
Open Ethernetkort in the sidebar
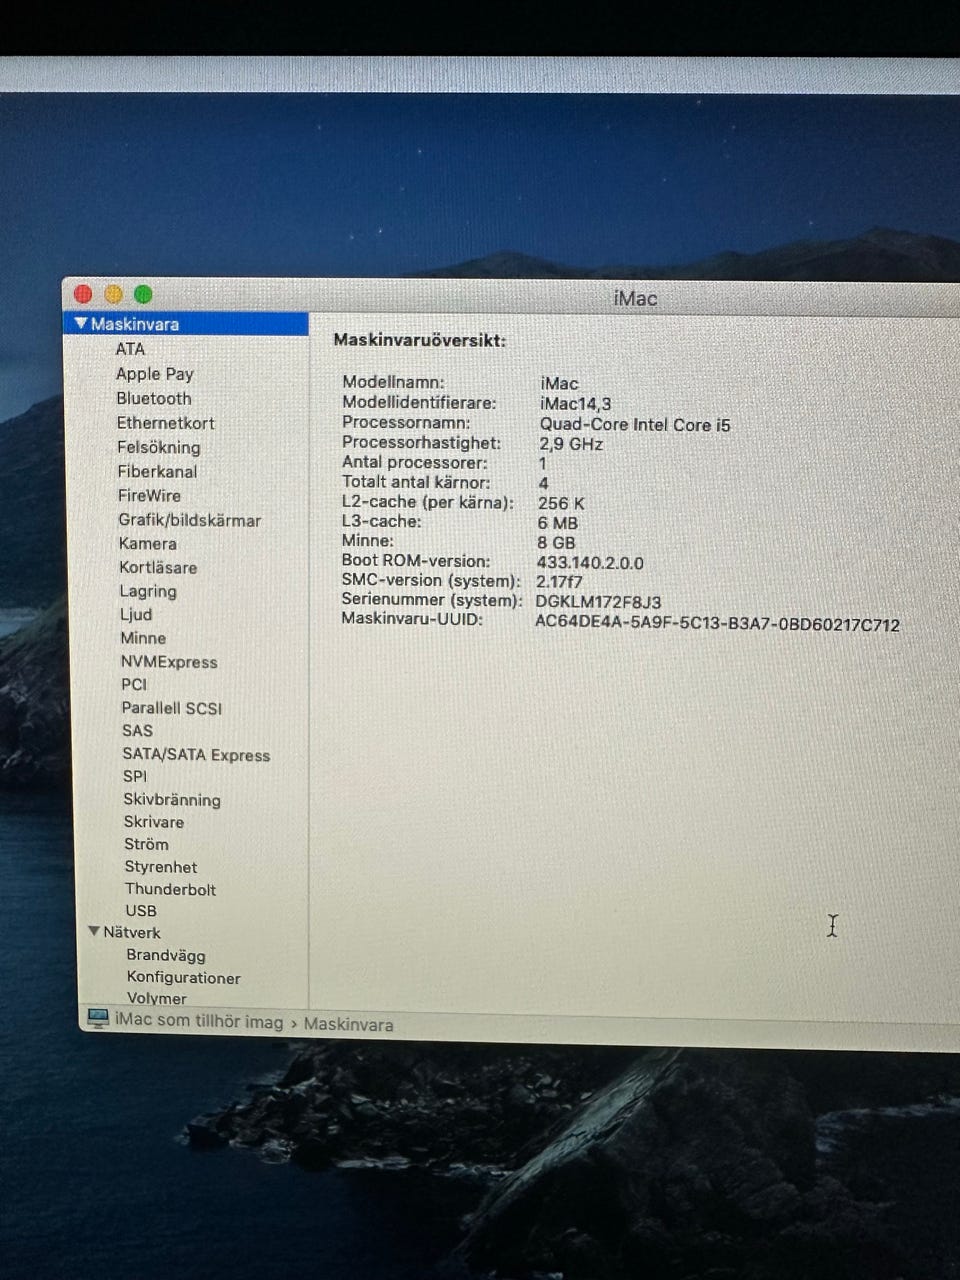165,423
